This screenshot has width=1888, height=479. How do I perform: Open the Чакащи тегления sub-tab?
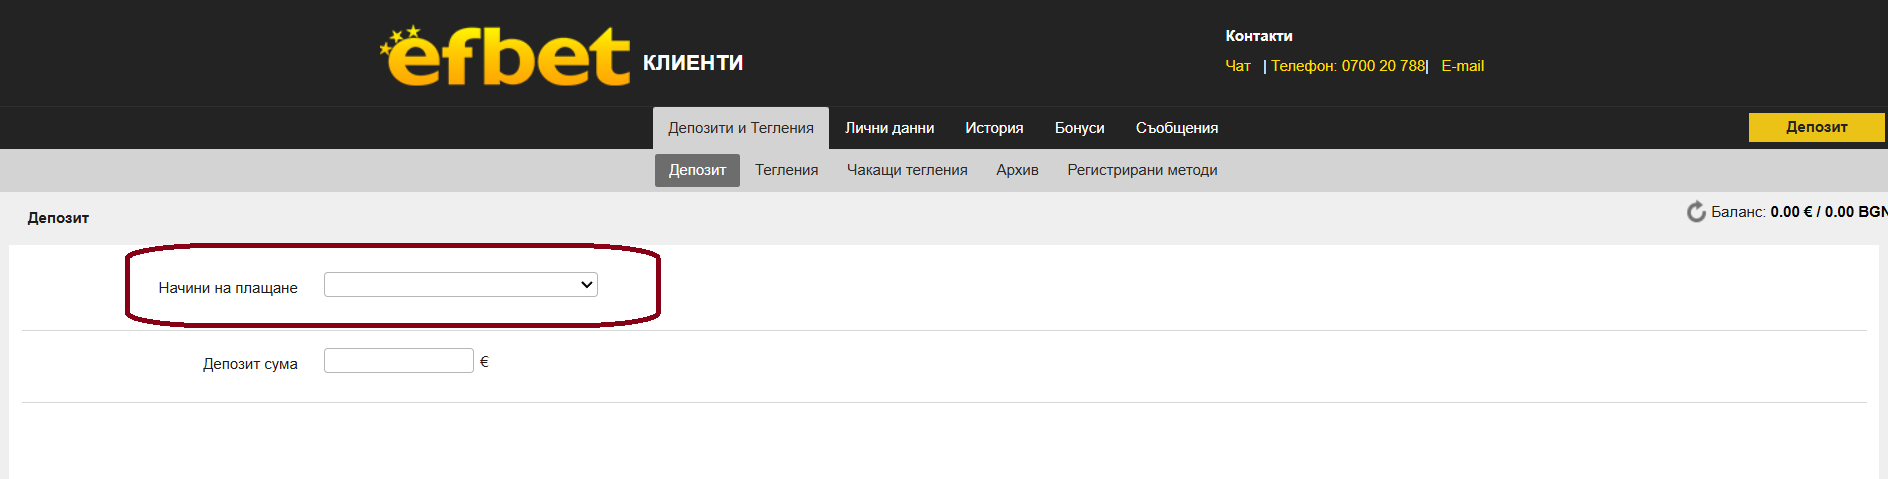[907, 170]
